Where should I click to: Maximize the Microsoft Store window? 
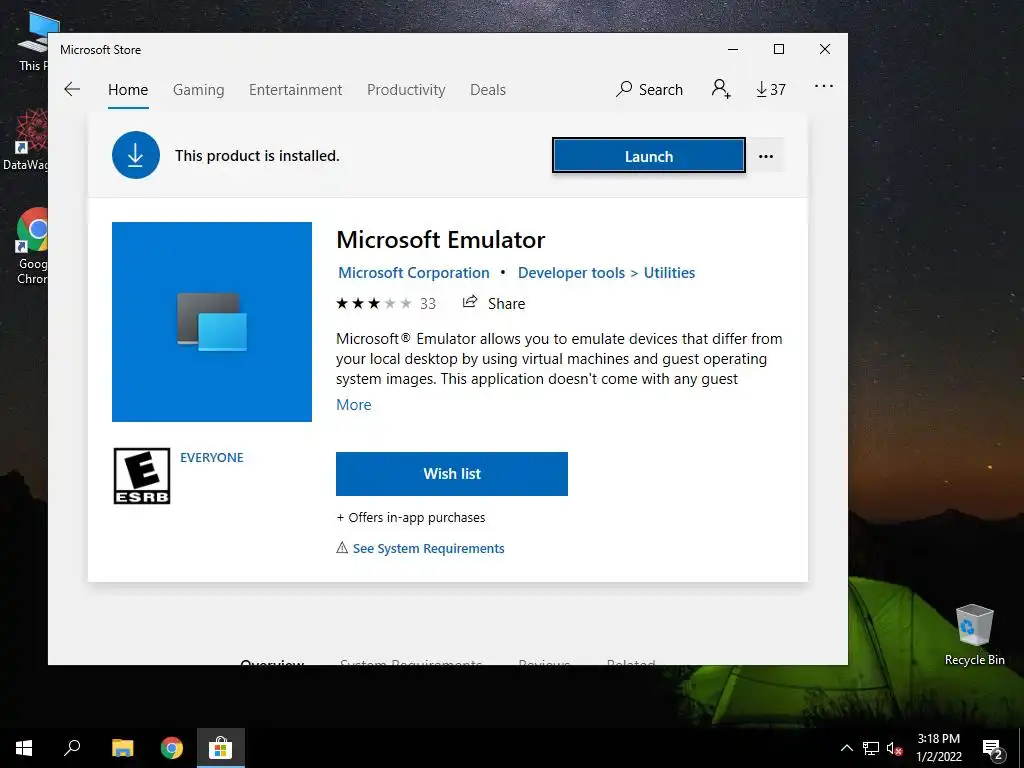point(778,50)
